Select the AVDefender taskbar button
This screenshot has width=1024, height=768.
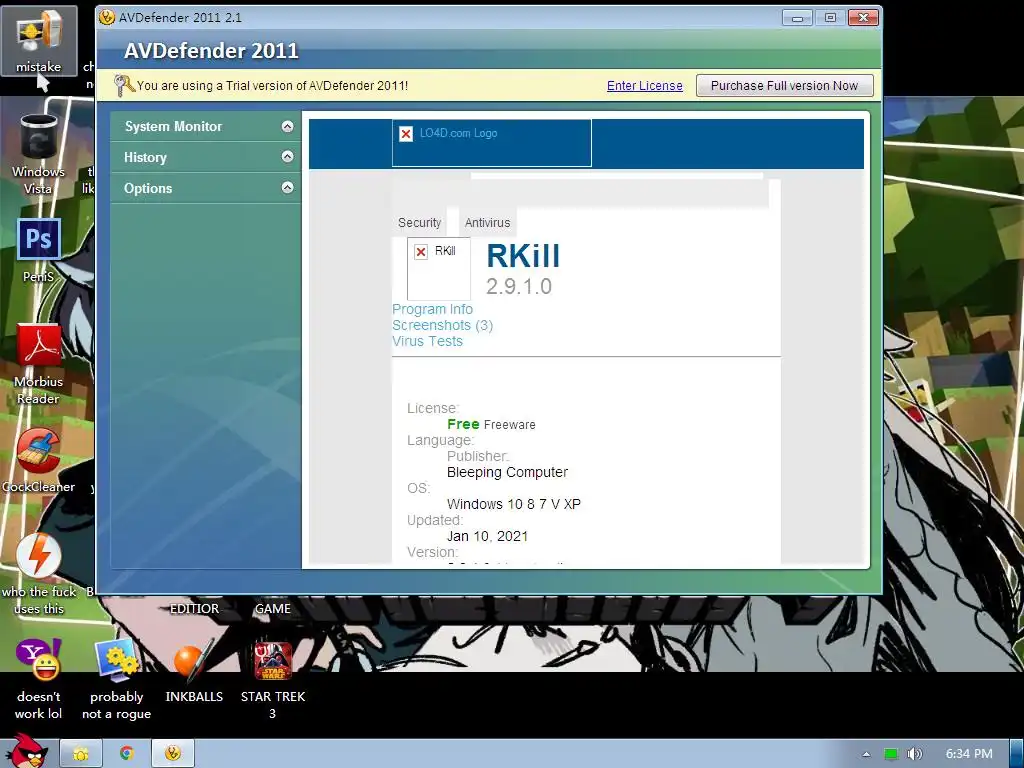tap(173, 754)
